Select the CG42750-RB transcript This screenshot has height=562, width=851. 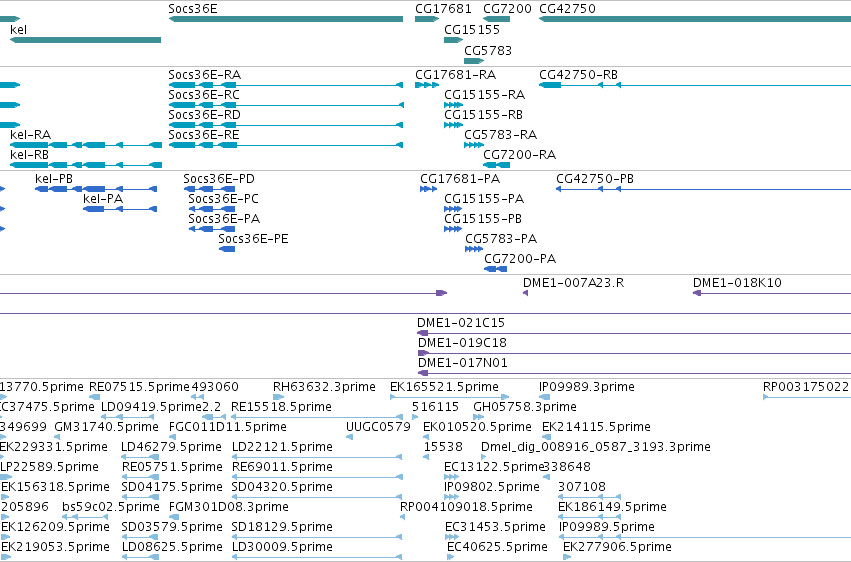click(x=695, y=85)
